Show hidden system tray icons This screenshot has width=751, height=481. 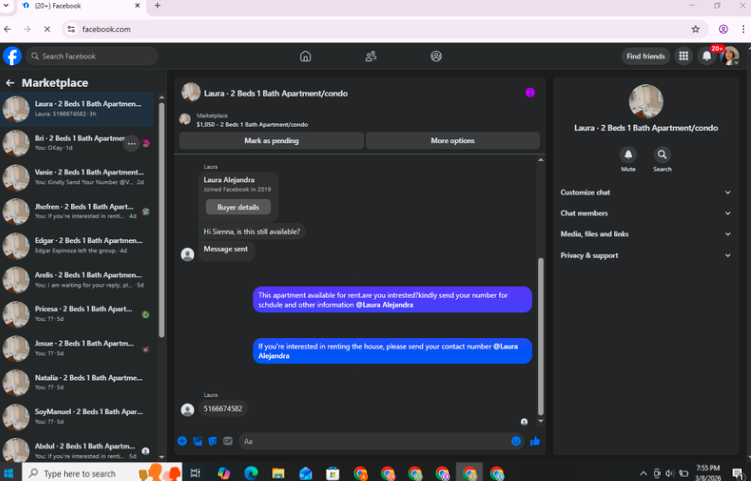[643, 473]
